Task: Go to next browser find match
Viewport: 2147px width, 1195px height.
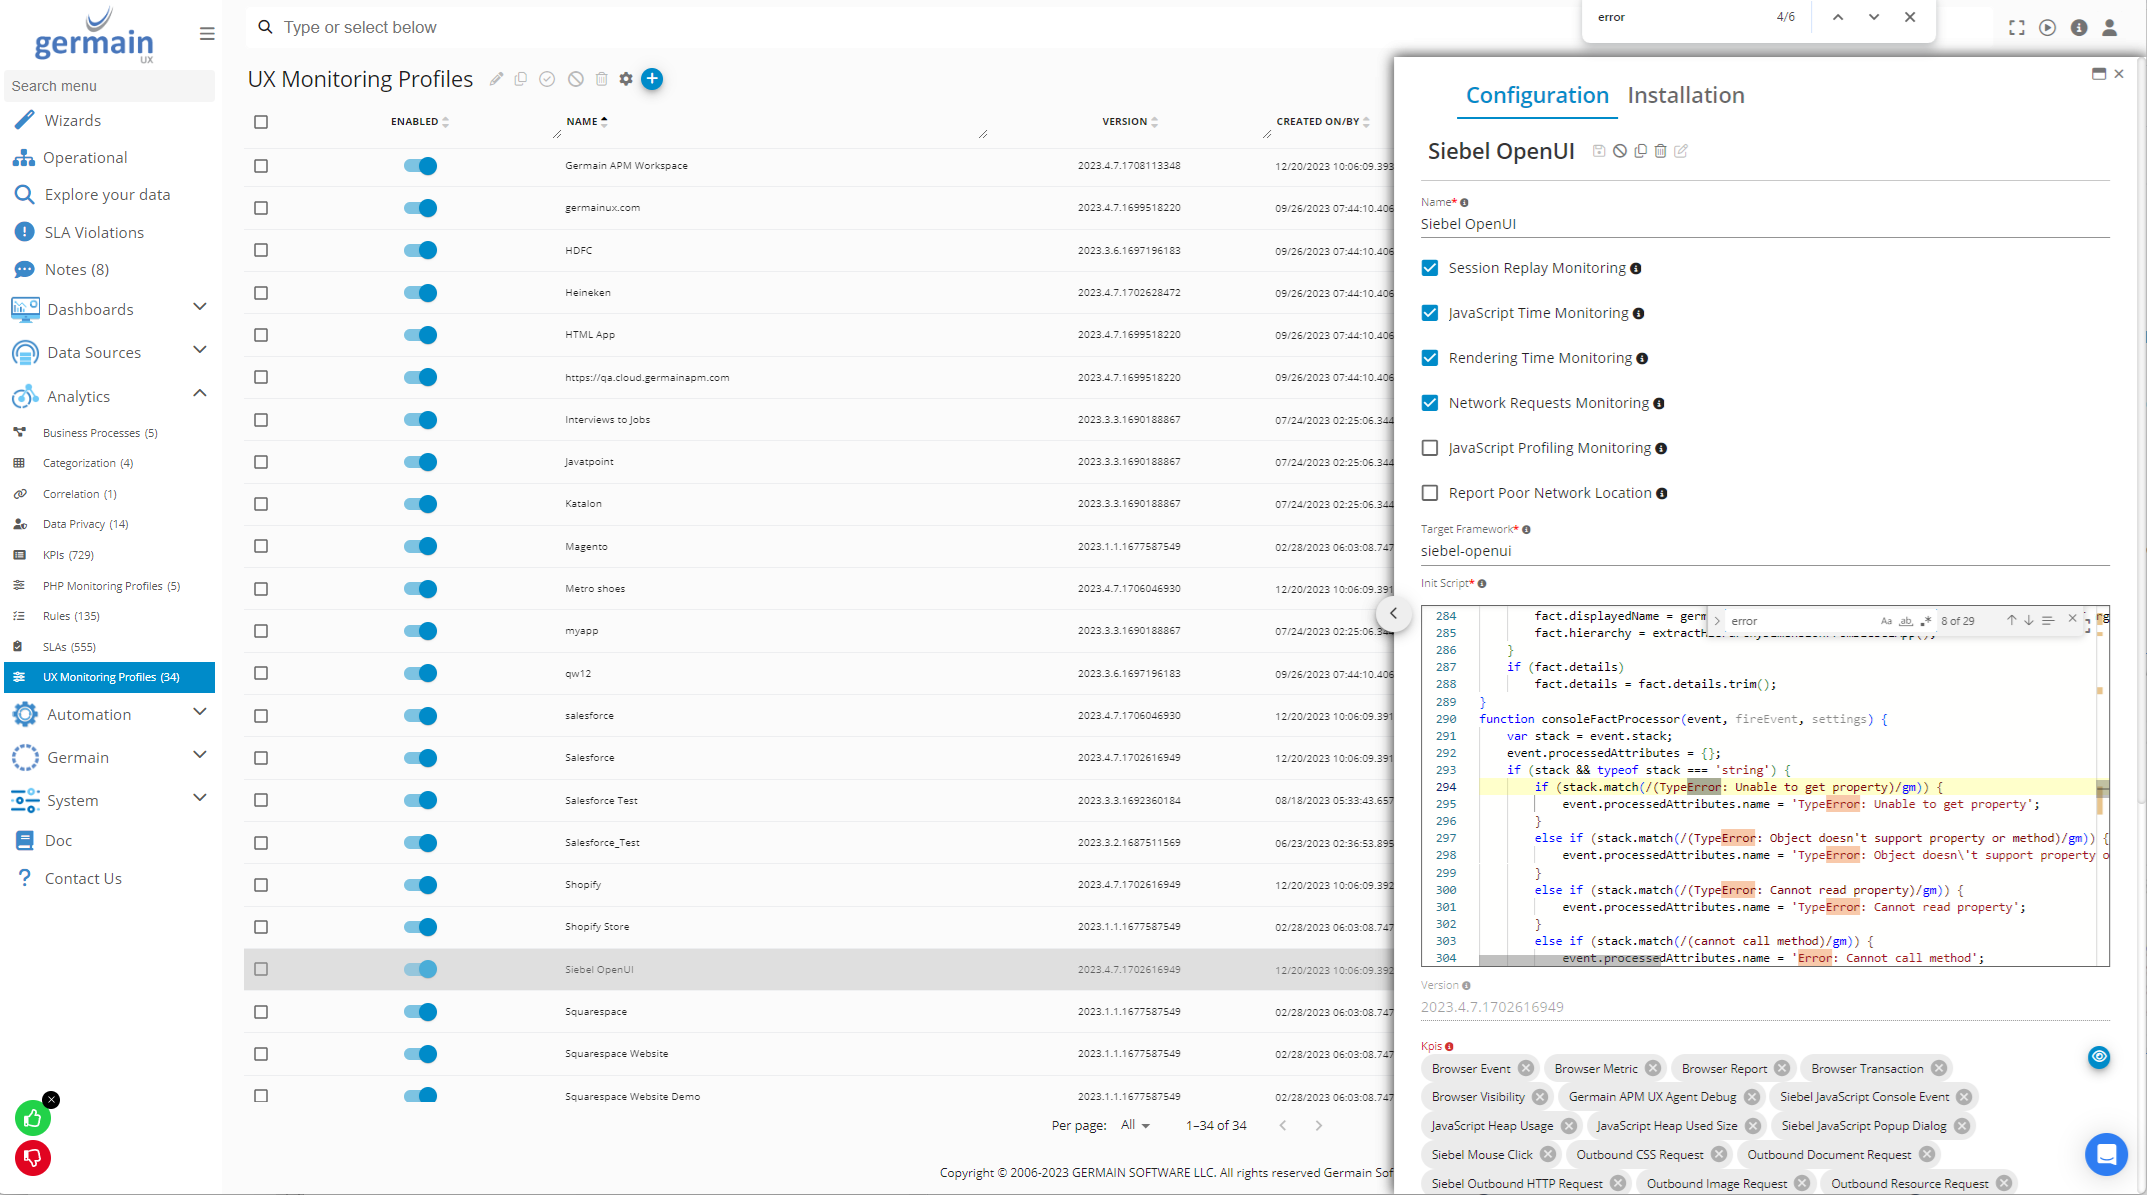Action: point(1874,17)
